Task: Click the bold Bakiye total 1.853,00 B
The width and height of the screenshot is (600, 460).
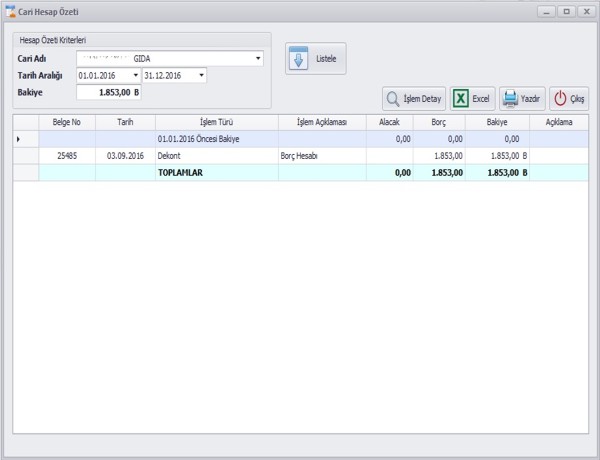Action: click(x=497, y=173)
